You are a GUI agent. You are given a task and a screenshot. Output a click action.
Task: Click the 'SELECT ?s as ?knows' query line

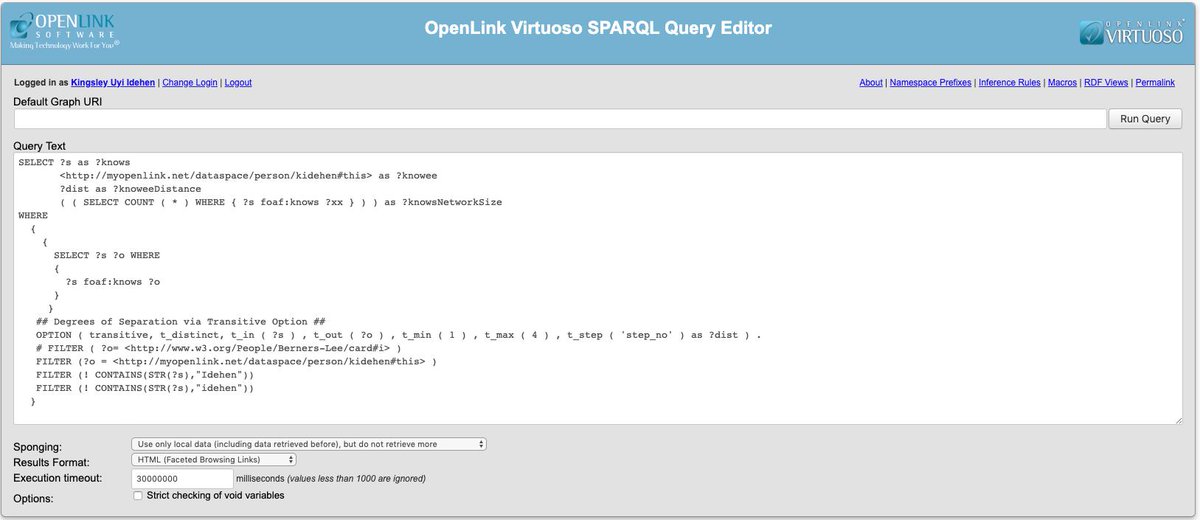coord(74,162)
